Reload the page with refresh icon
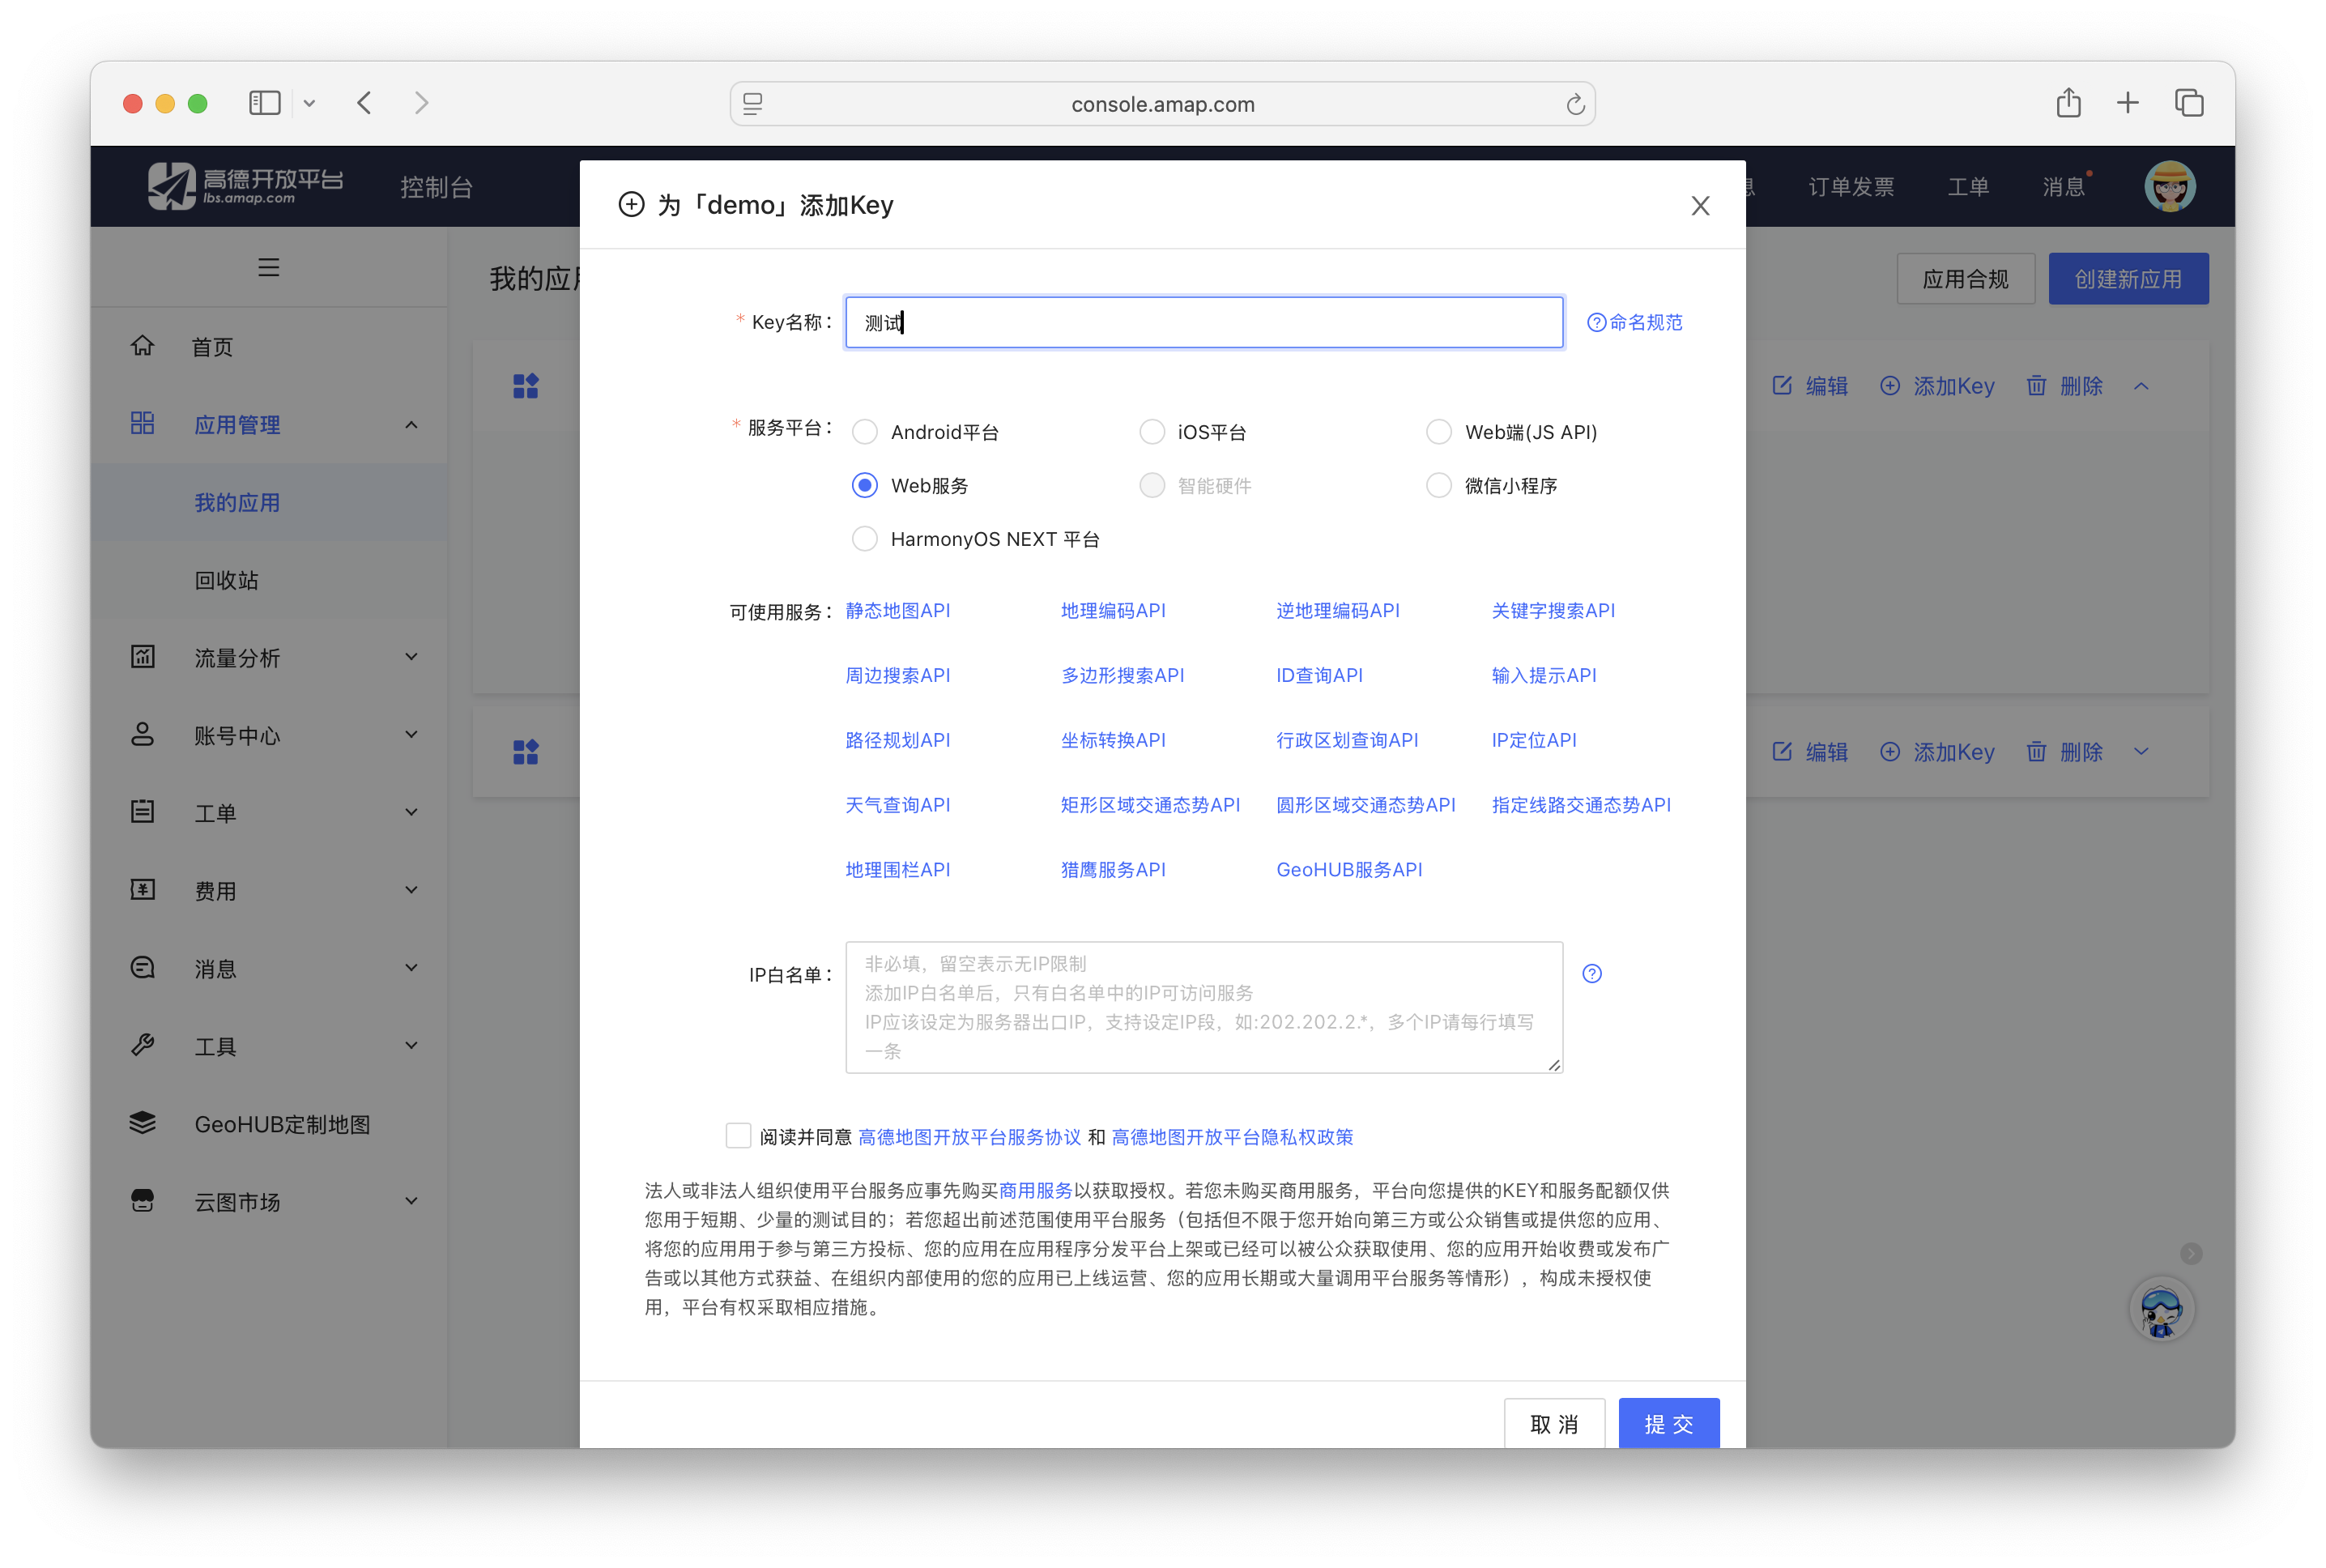The height and width of the screenshot is (1568, 2326). (x=1575, y=104)
